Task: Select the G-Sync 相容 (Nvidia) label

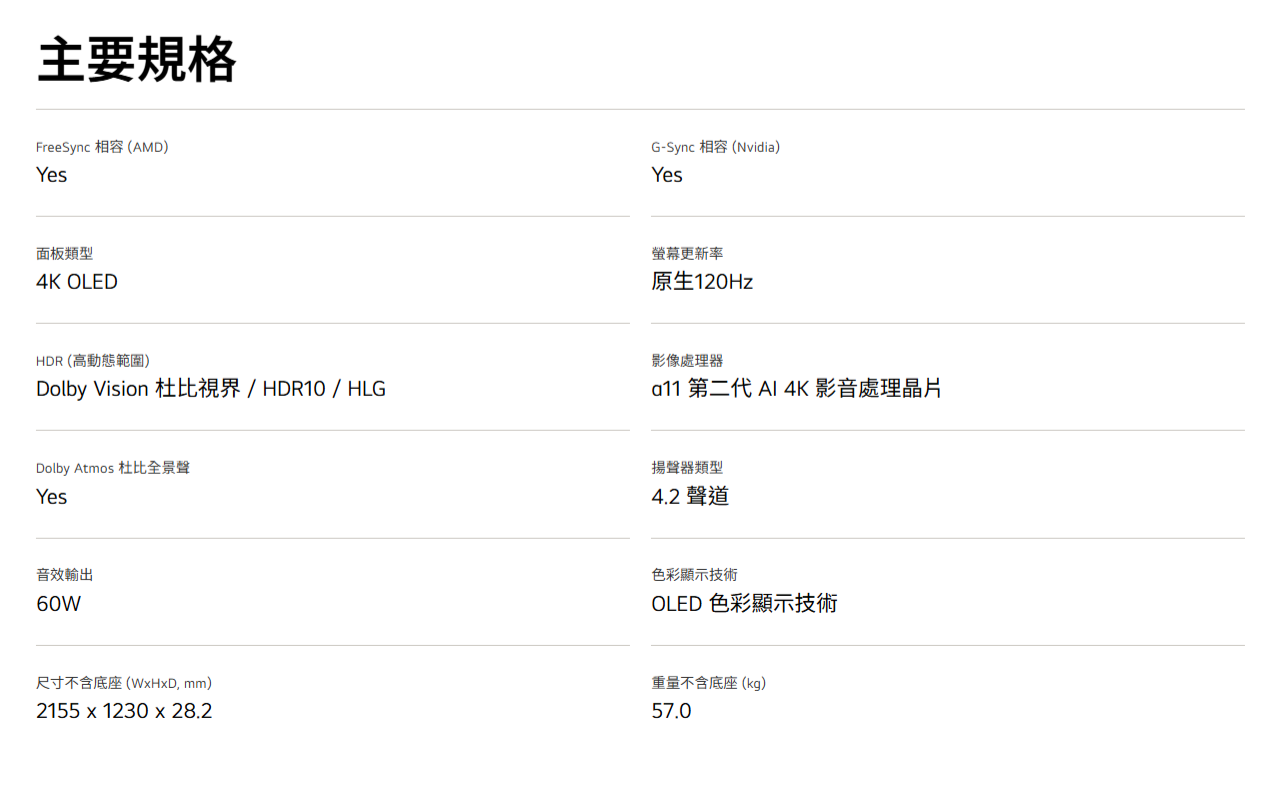Action: click(715, 147)
